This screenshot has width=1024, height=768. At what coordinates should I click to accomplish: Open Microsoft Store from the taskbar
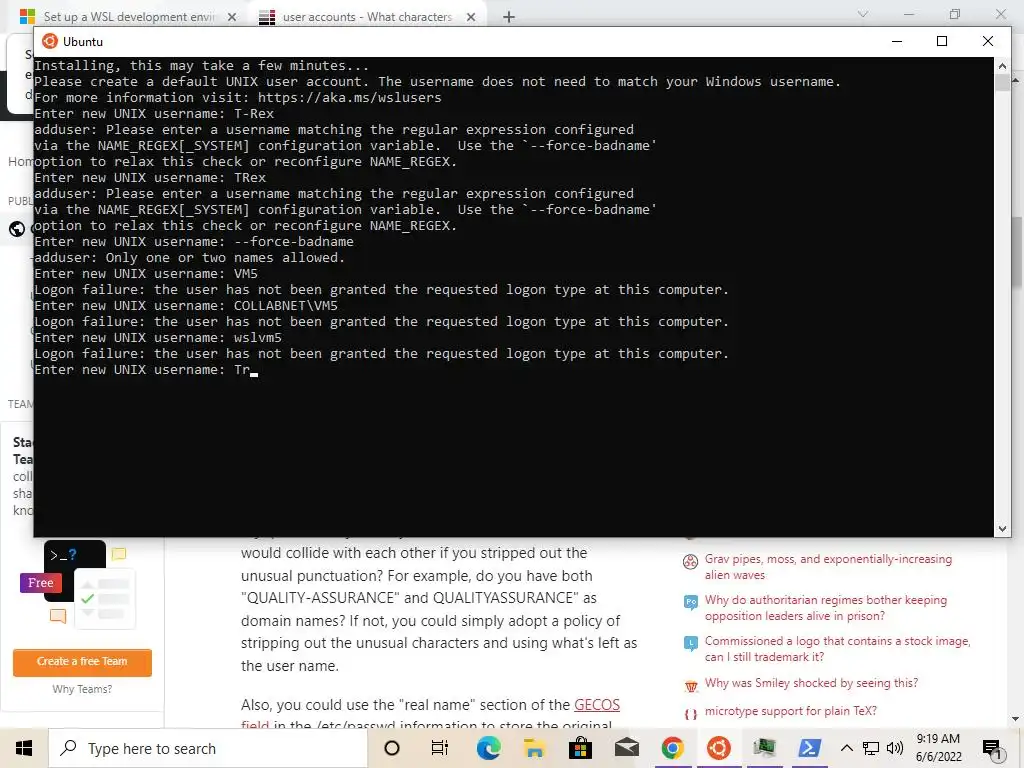[580, 748]
